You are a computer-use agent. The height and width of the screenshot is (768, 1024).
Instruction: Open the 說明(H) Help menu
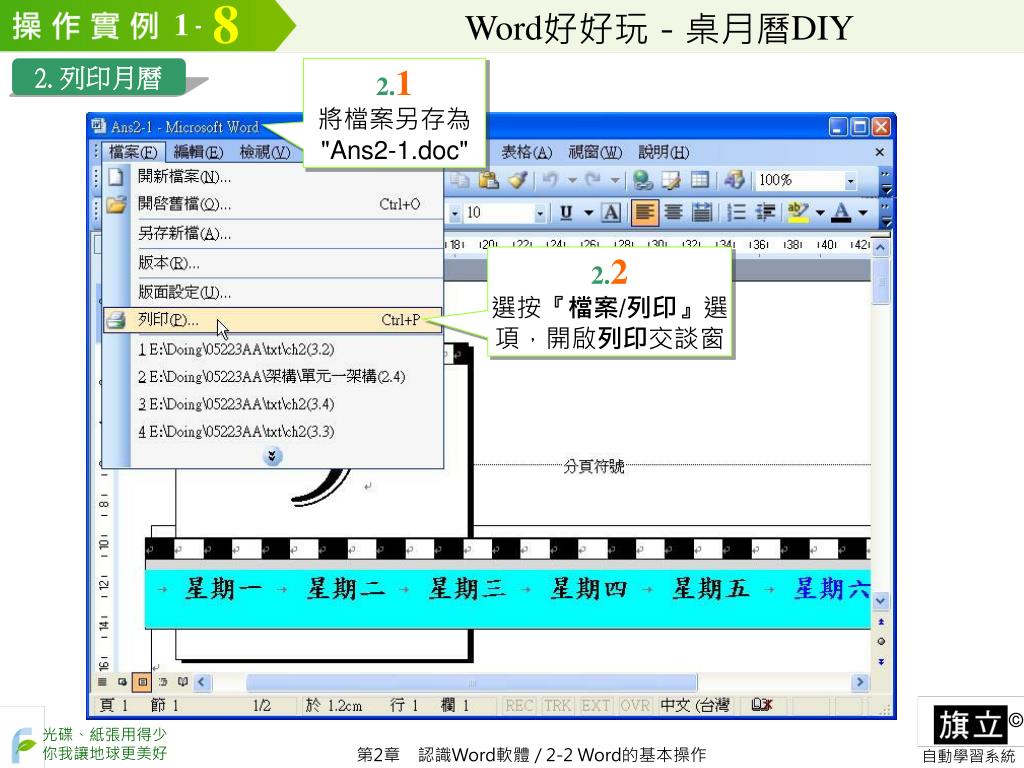(x=664, y=153)
